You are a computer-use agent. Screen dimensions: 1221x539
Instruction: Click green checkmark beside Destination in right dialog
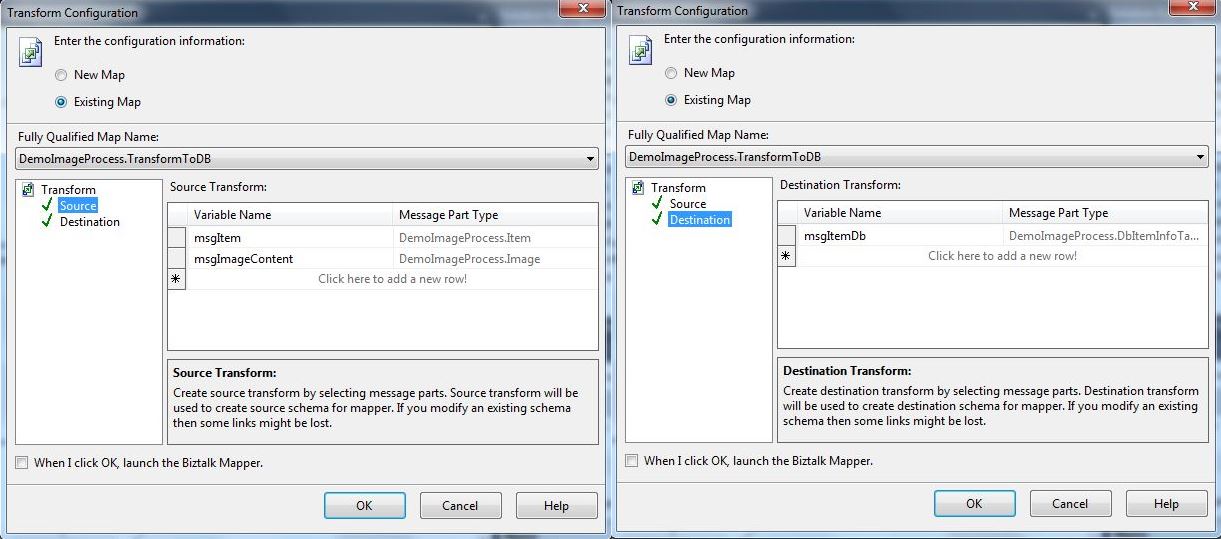pyautogui.click(x=657, y=219)
